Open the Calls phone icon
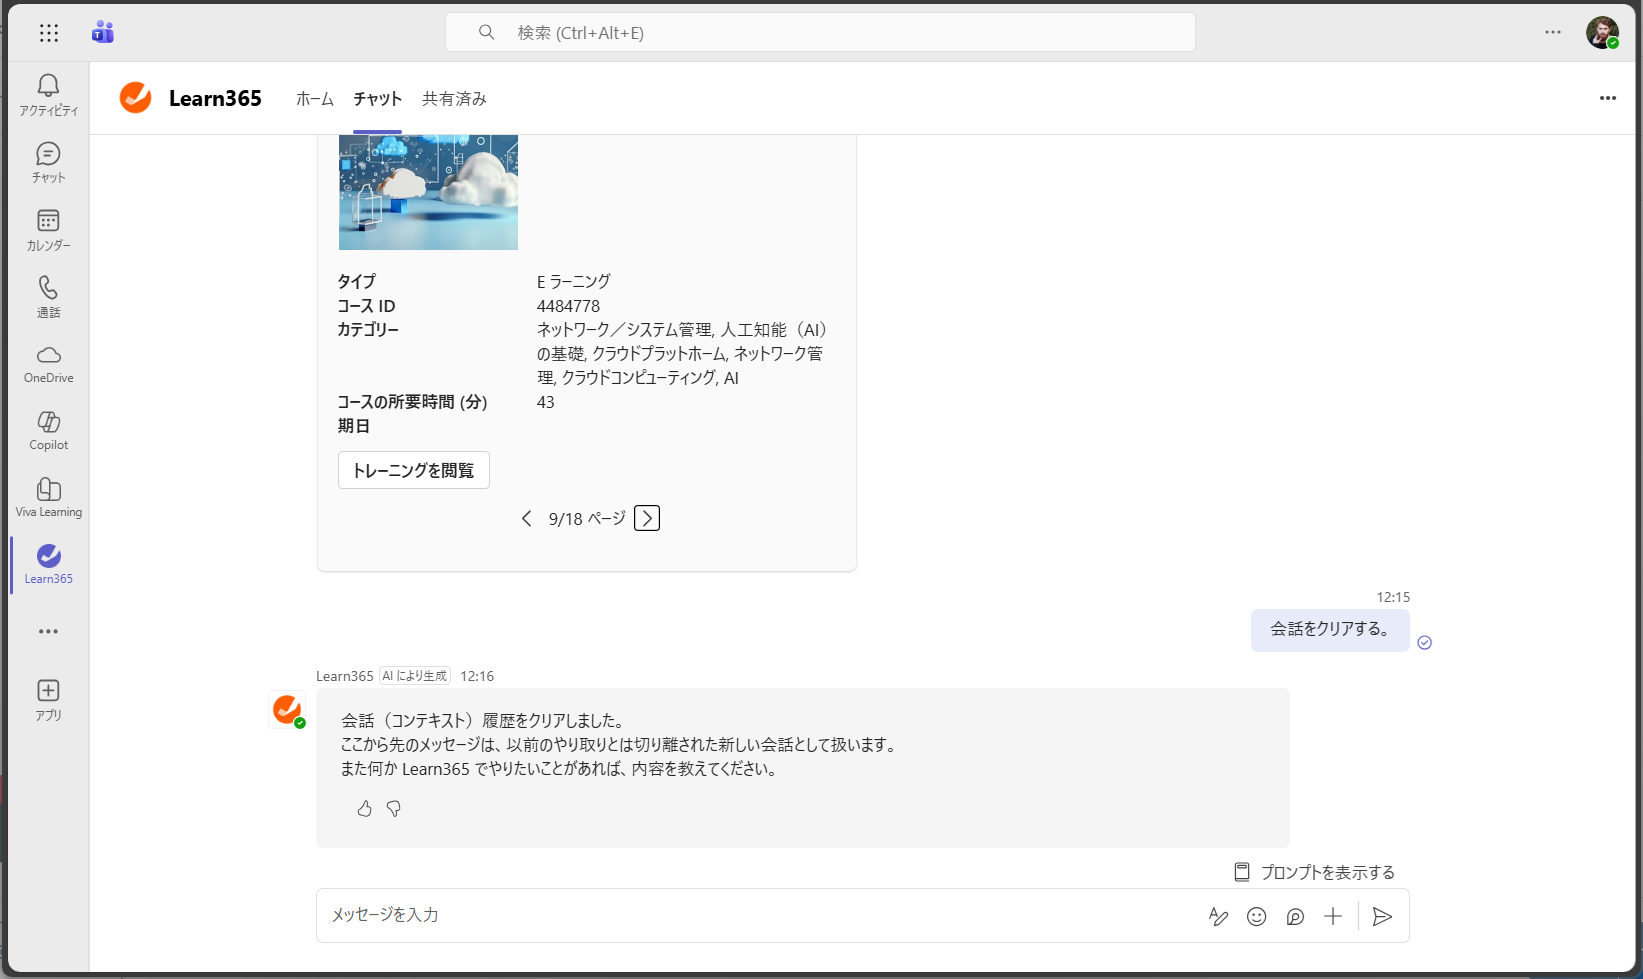 (x=48, y=296)
